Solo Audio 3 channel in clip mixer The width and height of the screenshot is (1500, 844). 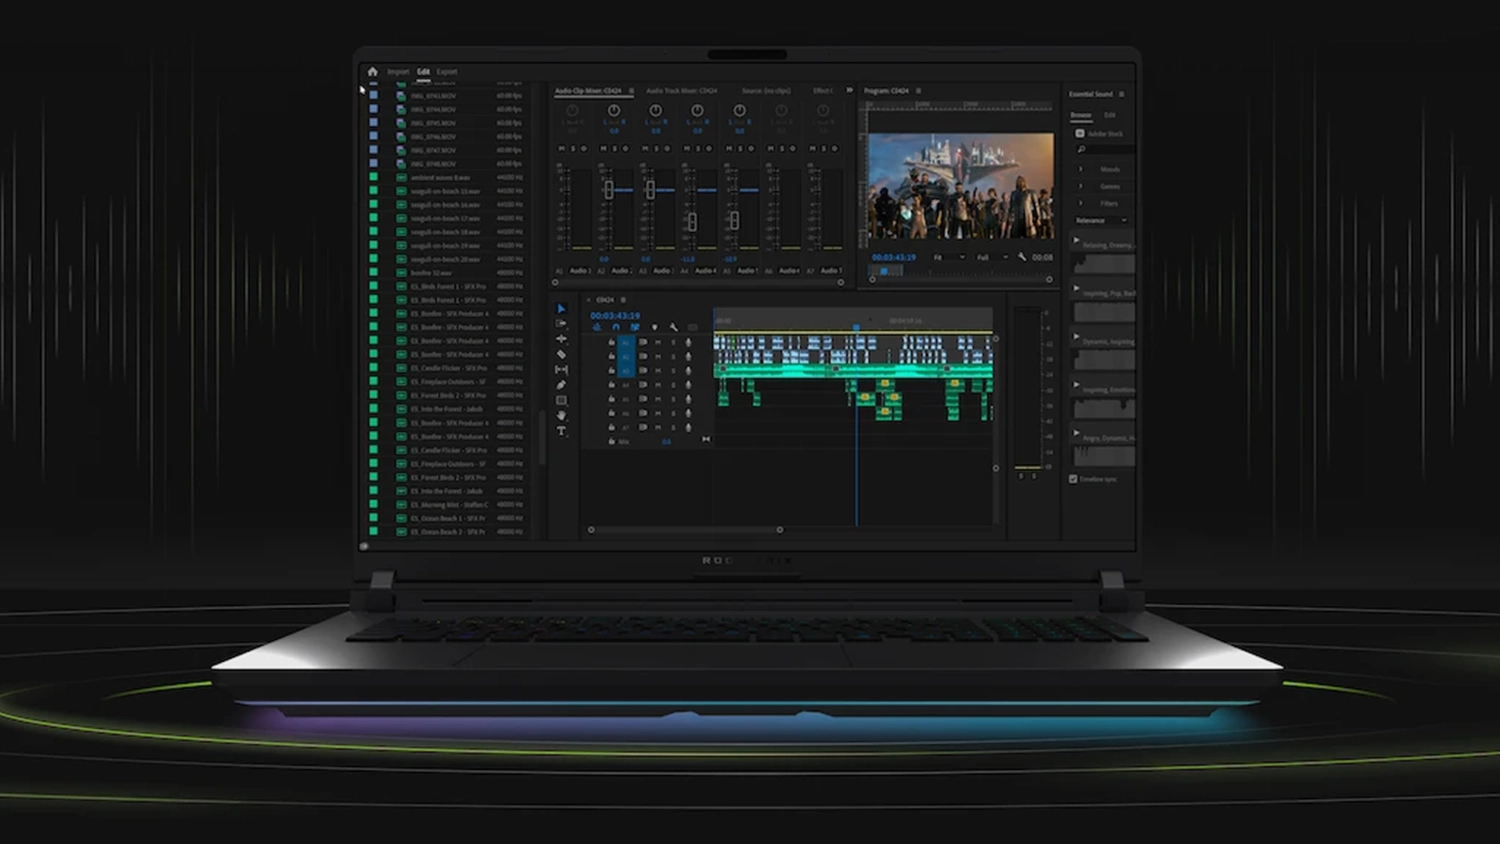tap(656, 148)
